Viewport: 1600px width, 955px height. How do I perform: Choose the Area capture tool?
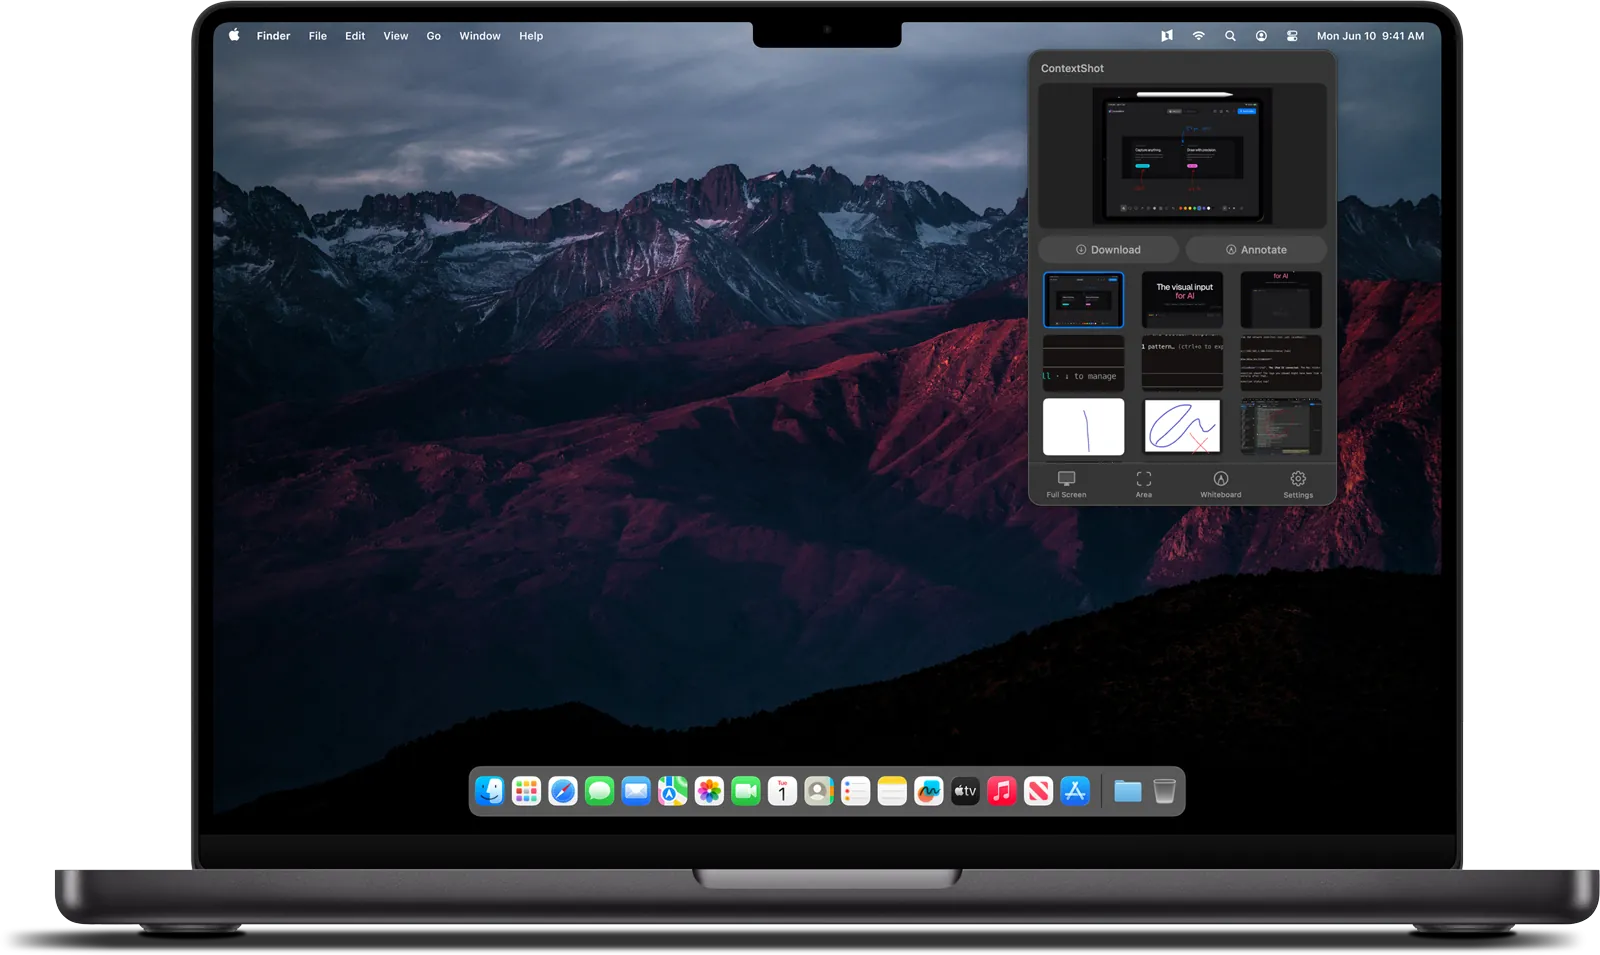(1143, 485)
